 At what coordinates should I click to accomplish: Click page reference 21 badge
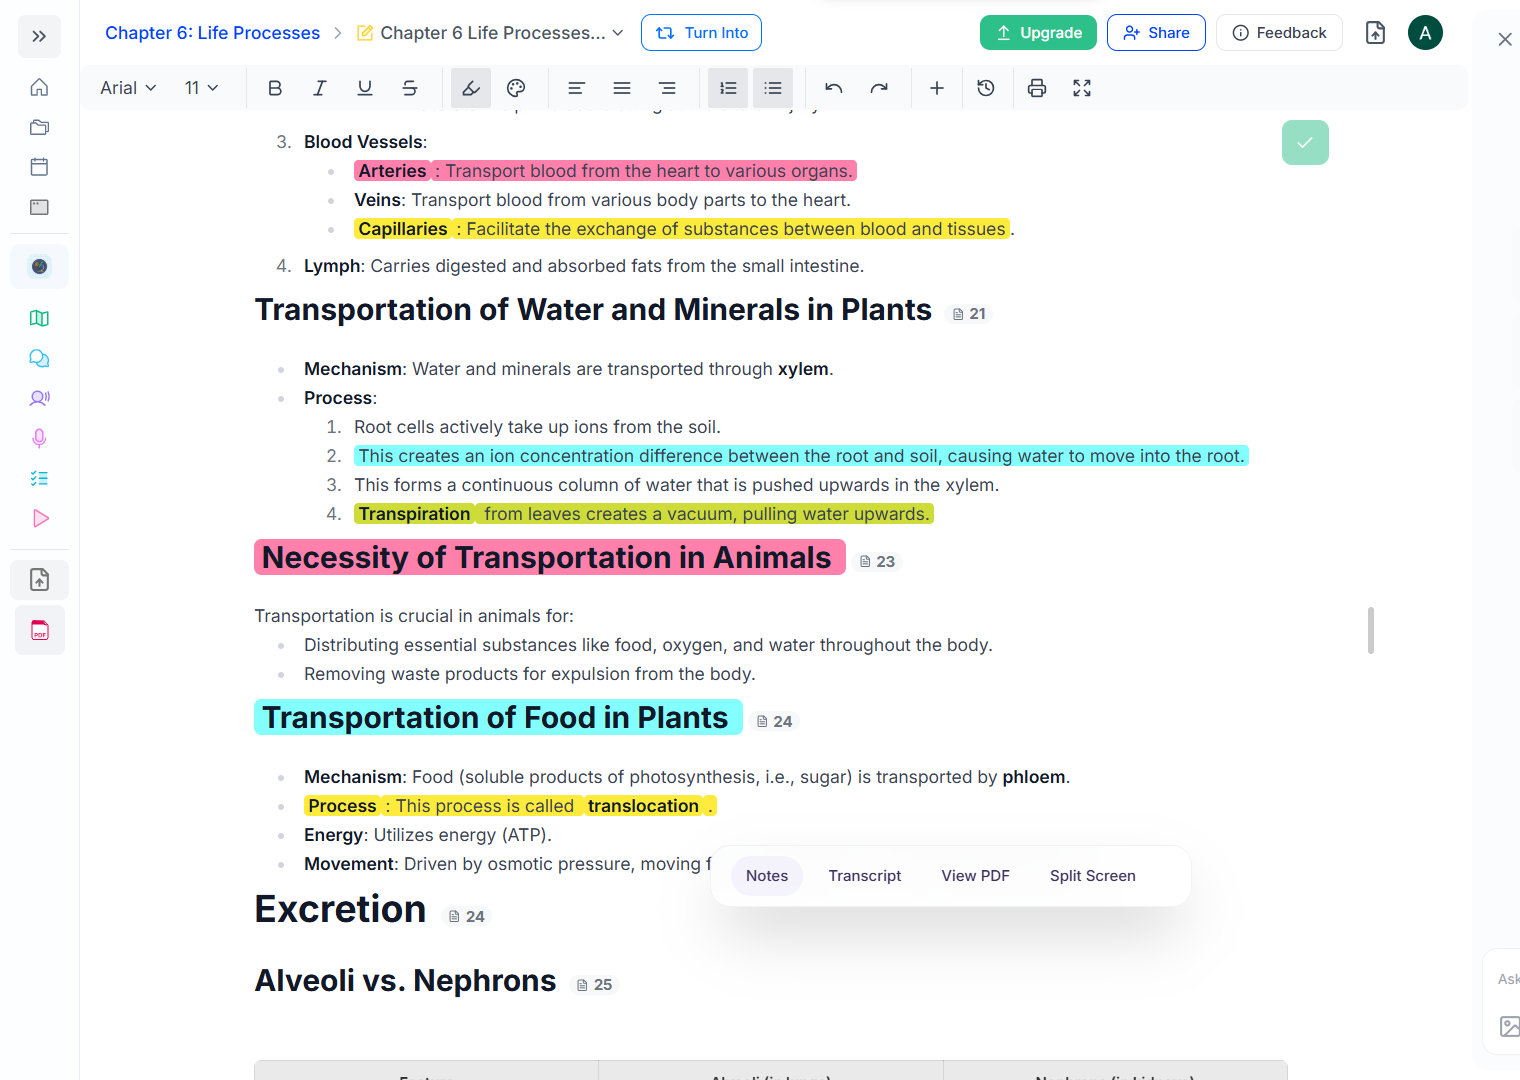tap(969, 314)
